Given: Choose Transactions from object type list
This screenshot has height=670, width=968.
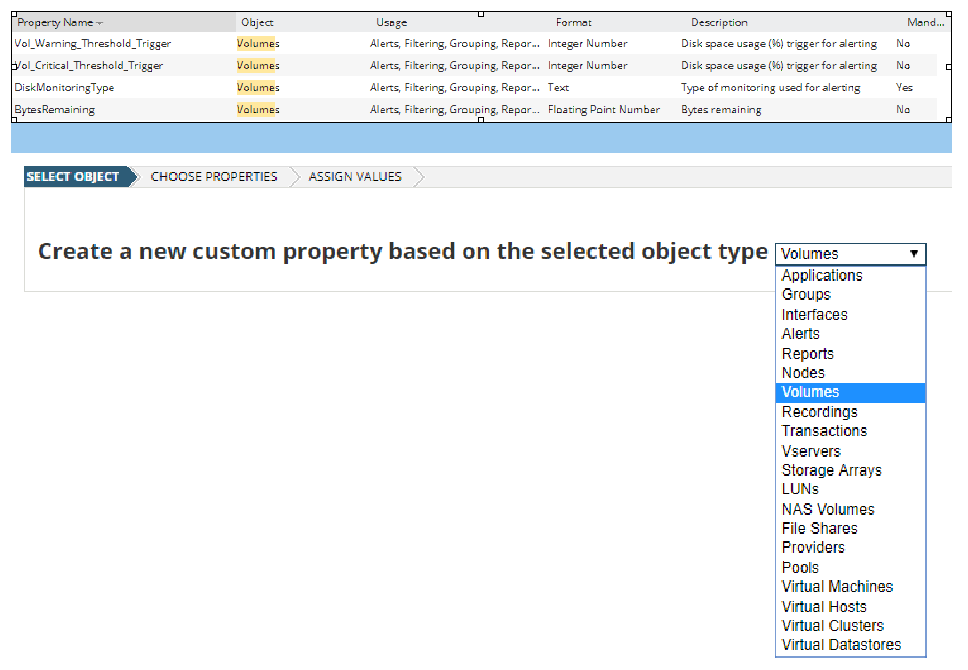Looking at the screenshot, I should point(850,431).
